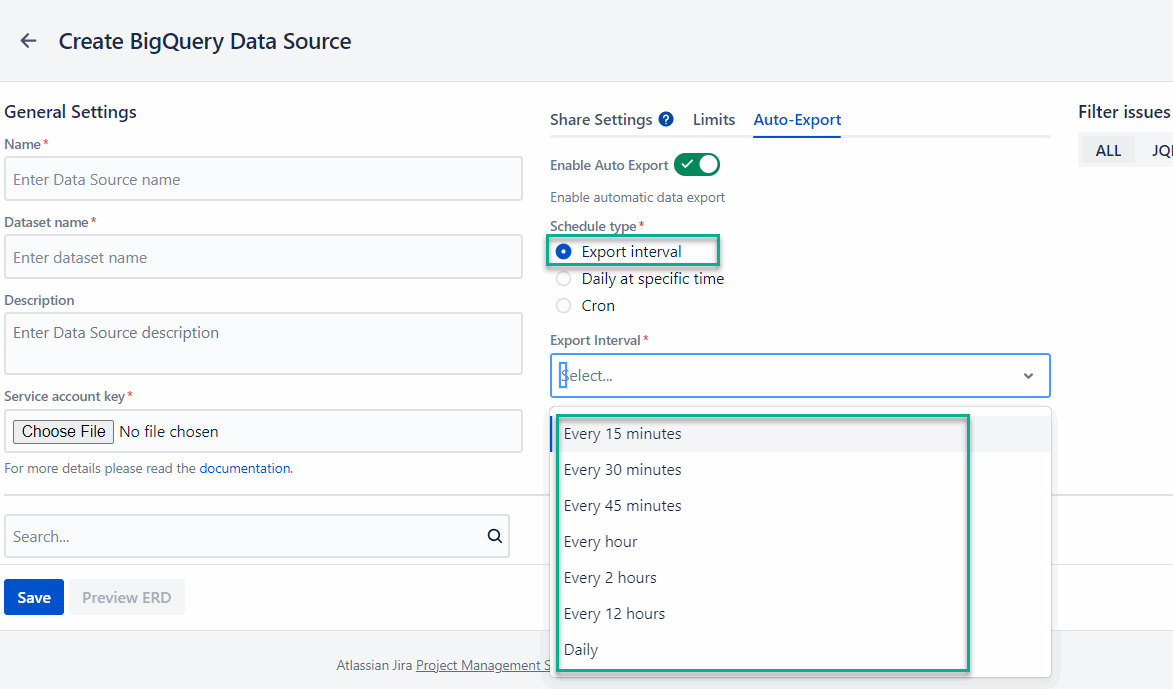Switch to the Limits tab
This screenshot has height=689, width=1173.
point(714,120)
